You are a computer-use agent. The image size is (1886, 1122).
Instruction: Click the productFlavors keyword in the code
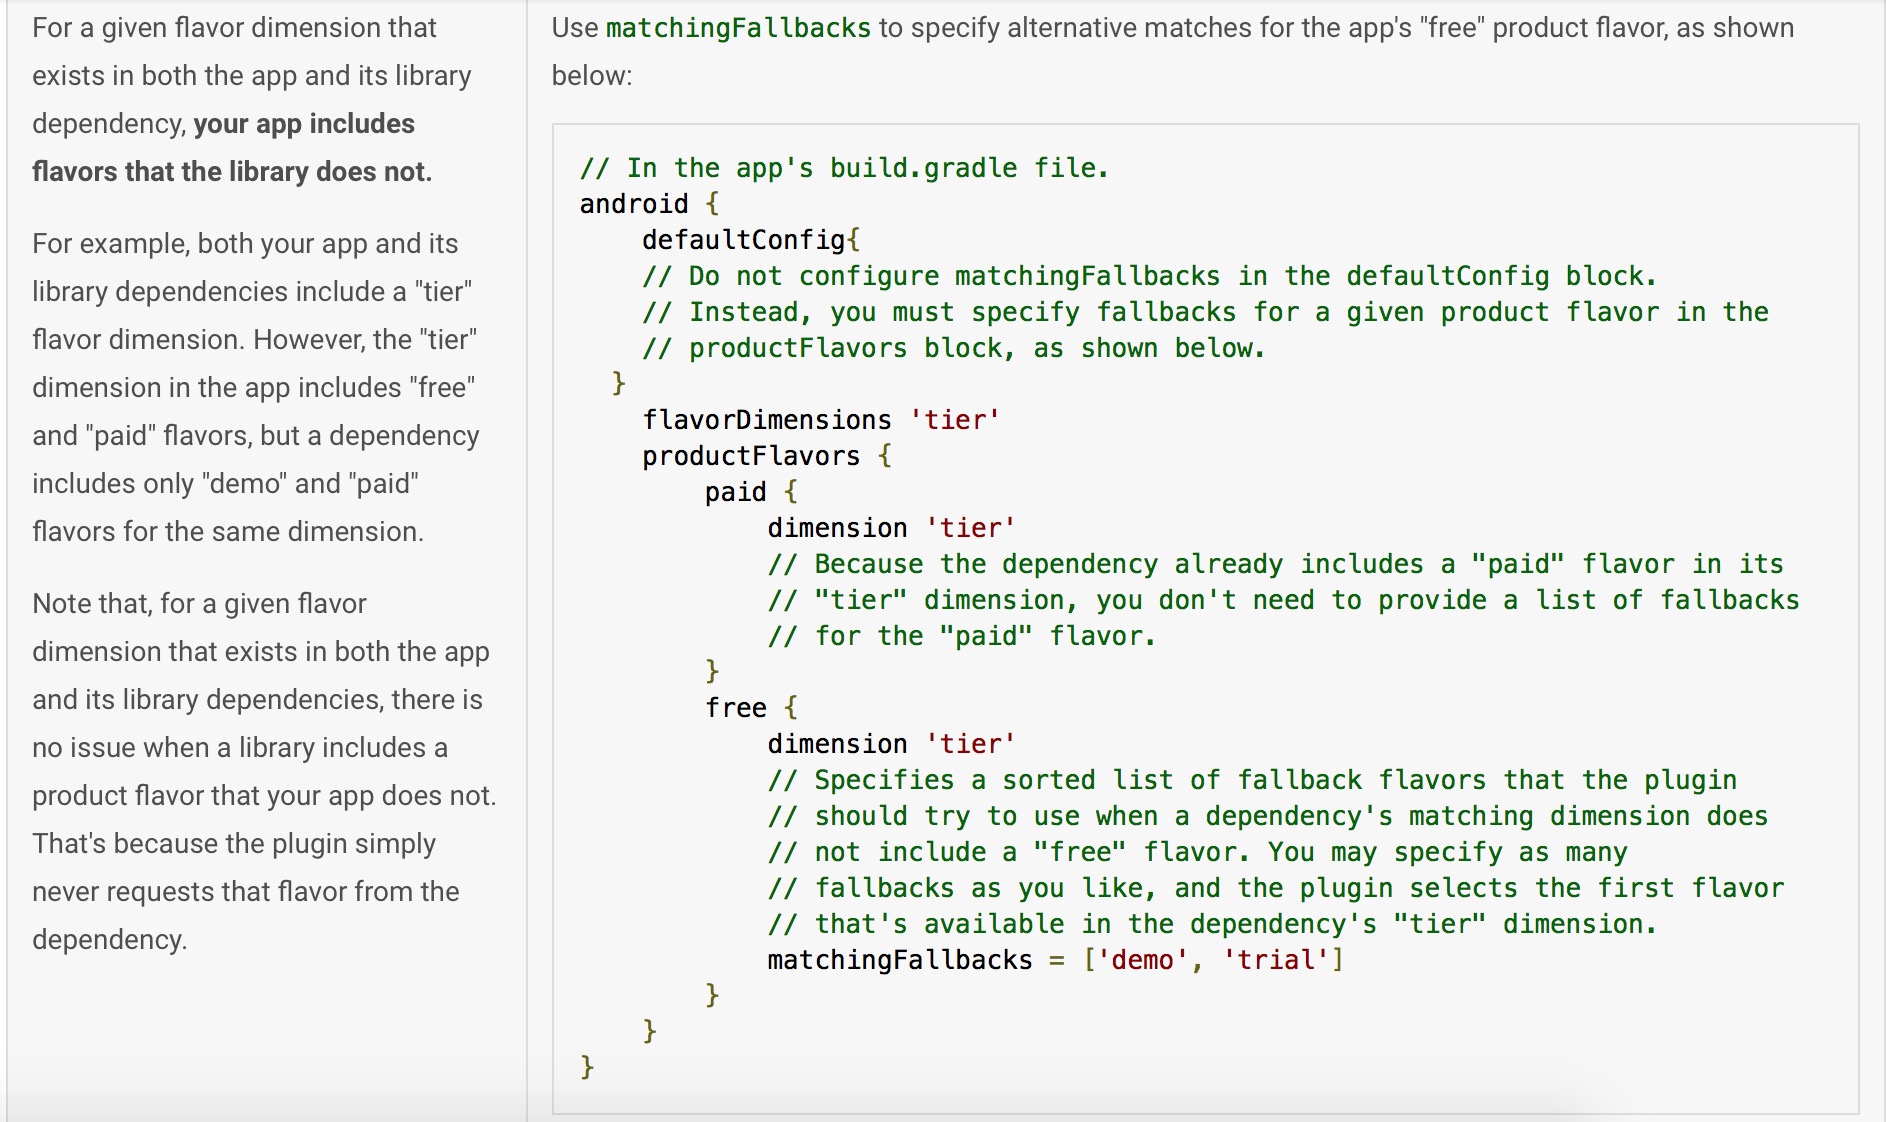coord(749,455)
